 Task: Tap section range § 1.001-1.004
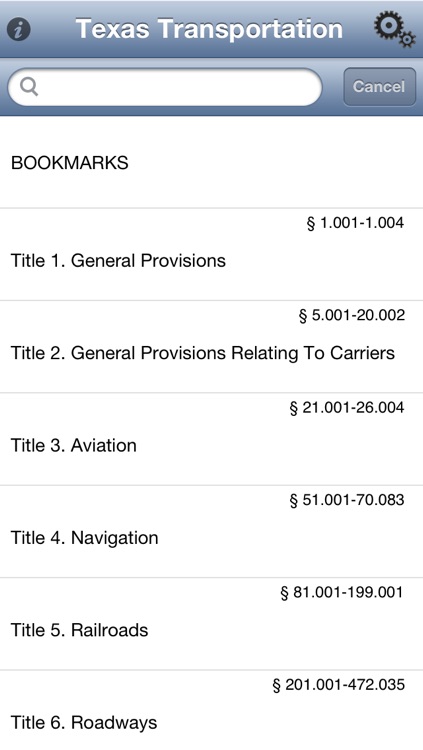click(x=355, y=223)
